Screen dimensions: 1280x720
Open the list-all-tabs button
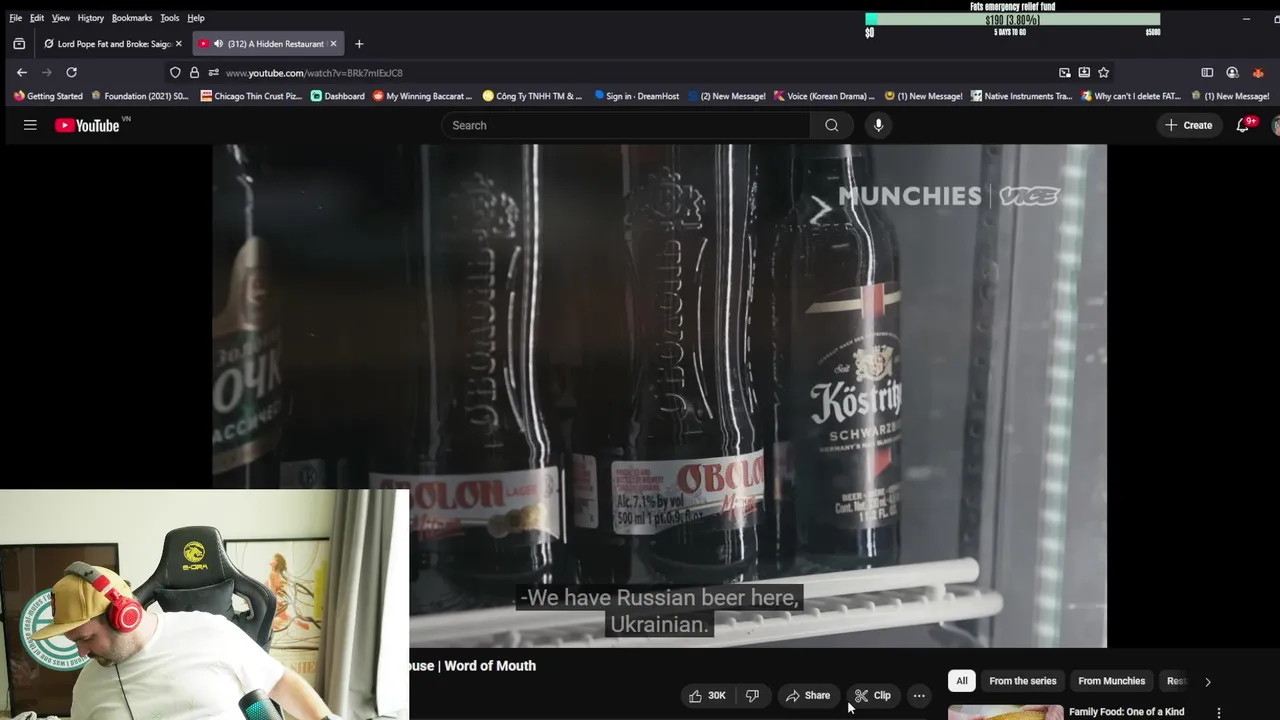point(19,44)
